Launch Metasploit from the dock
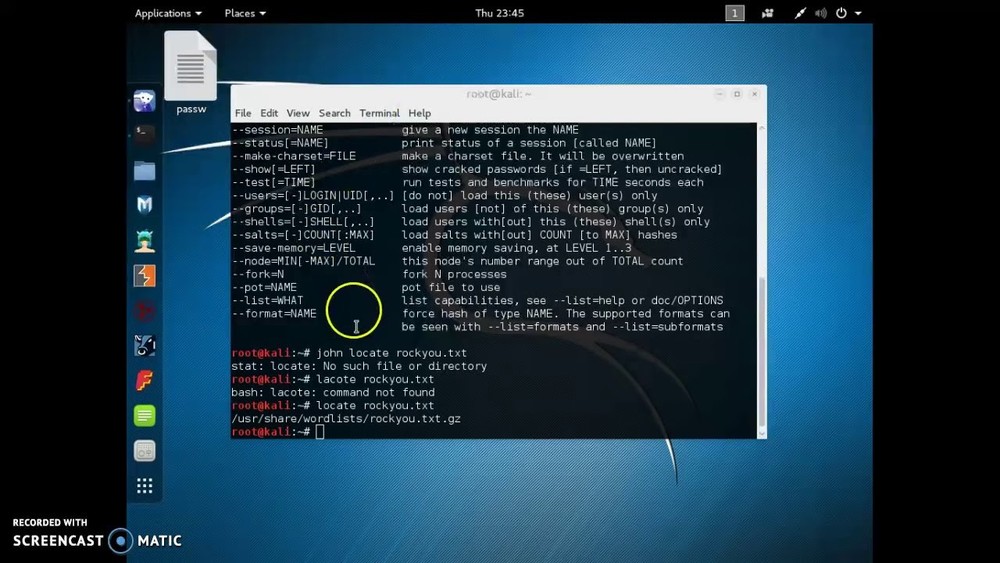 pyautogui.click(x=145, y=205)
